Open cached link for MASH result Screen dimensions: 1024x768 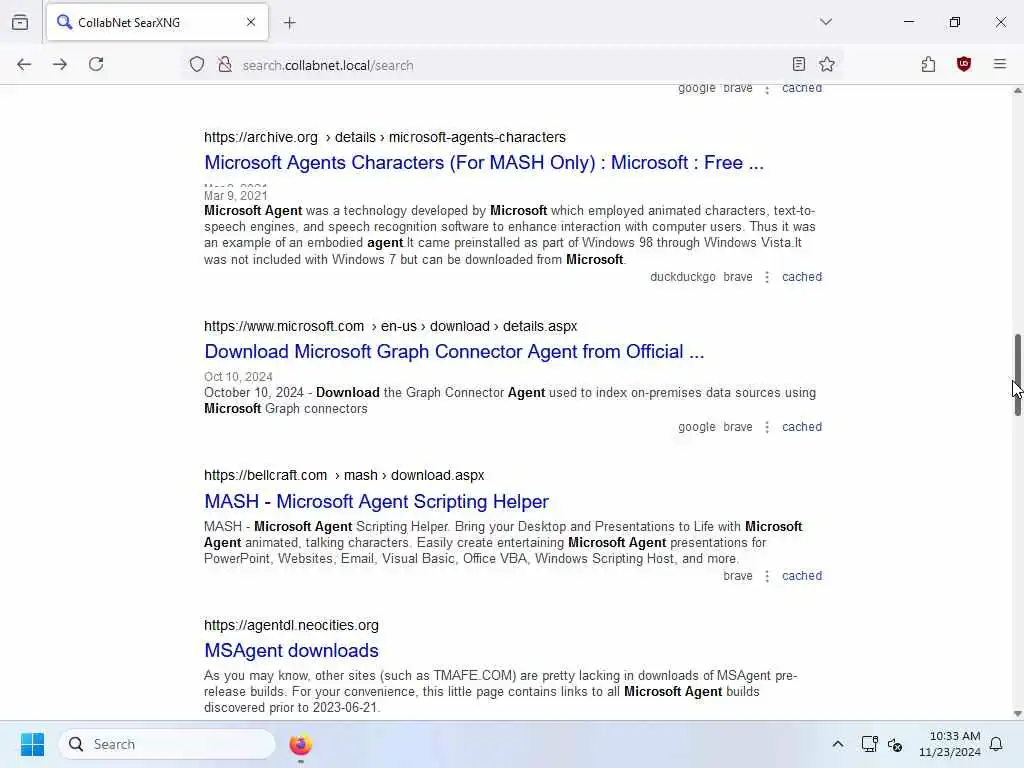802,576
